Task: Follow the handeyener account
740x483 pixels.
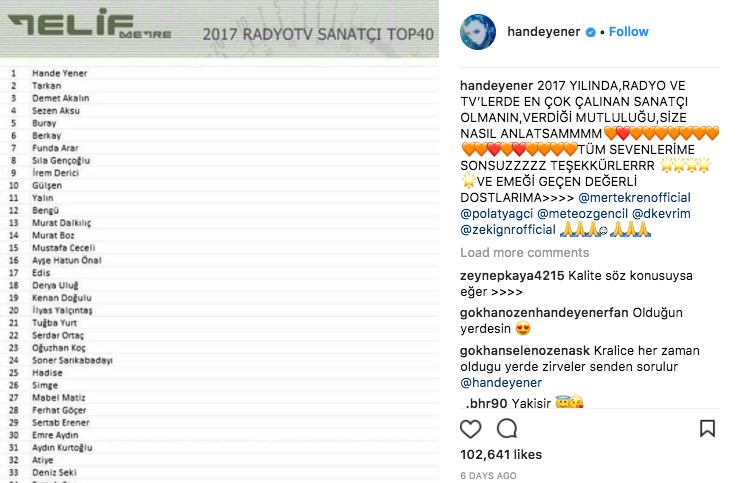Action: (x=628, y=32)
